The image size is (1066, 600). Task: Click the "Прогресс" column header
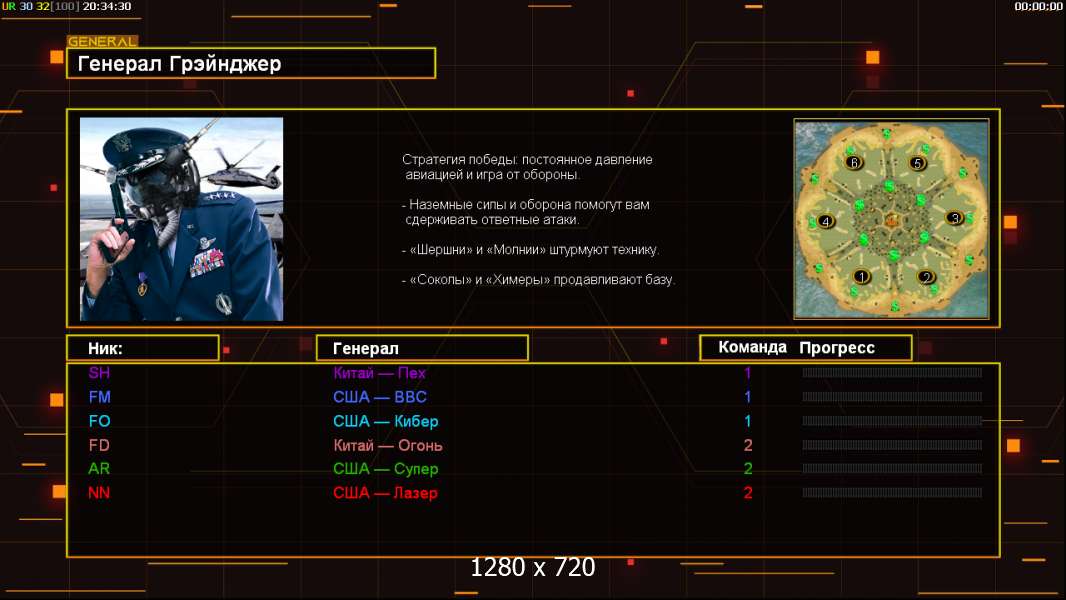coord(837,347)
